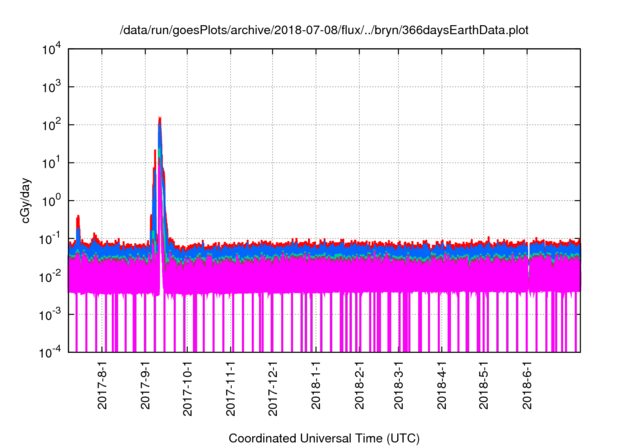Click the Coordinated Universal Time (UTC) label

324,438
